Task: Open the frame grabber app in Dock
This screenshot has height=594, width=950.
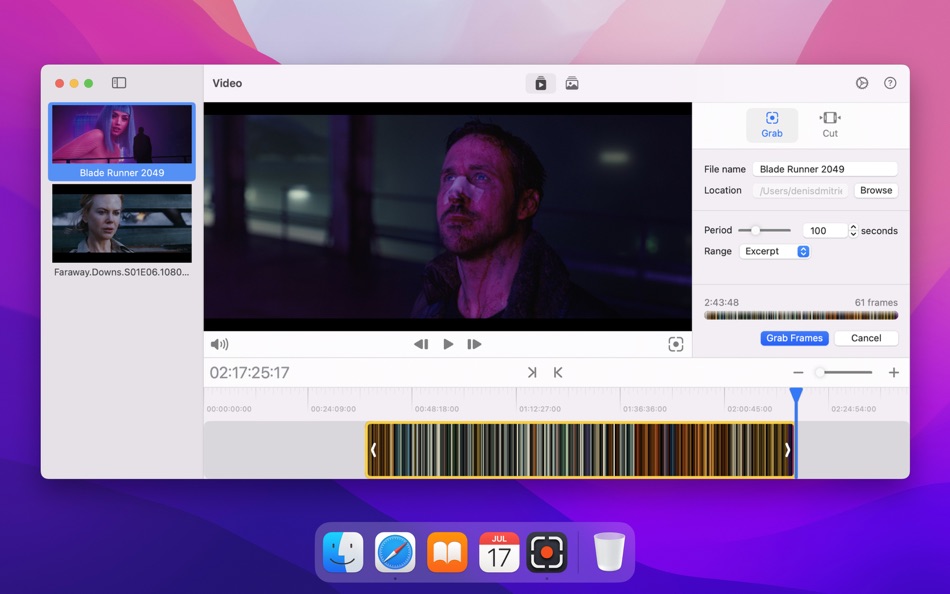Action: [546, 552]
